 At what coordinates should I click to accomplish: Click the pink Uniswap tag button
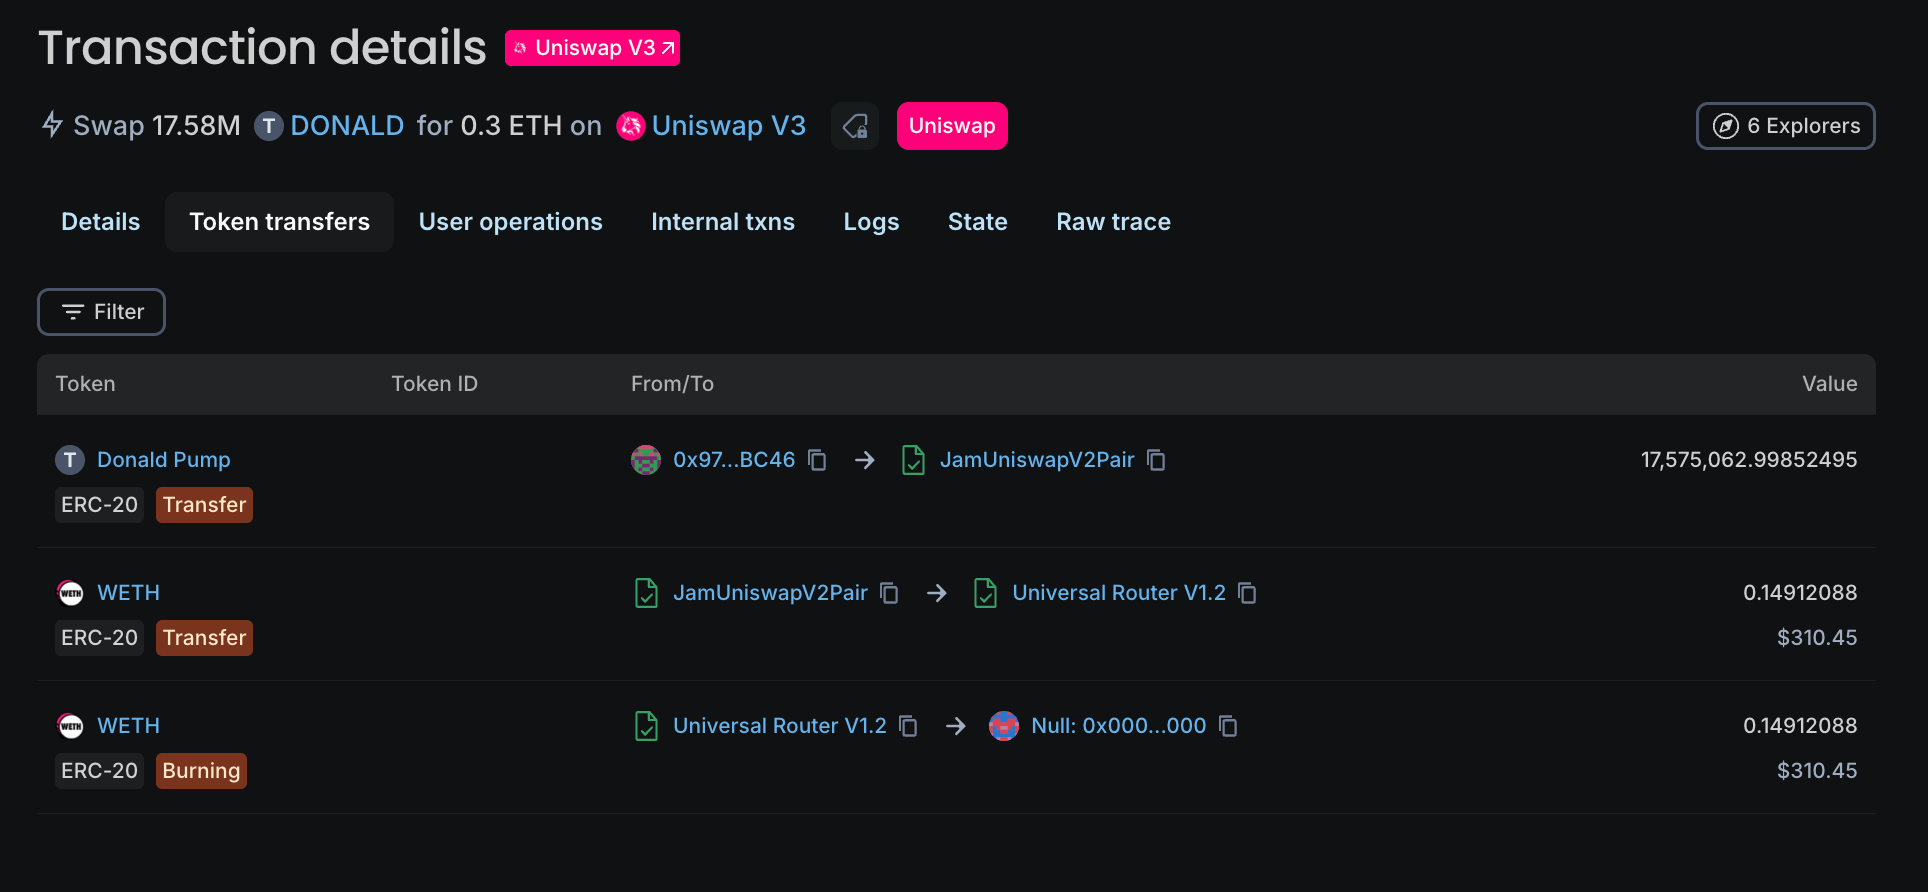point(952,126)
